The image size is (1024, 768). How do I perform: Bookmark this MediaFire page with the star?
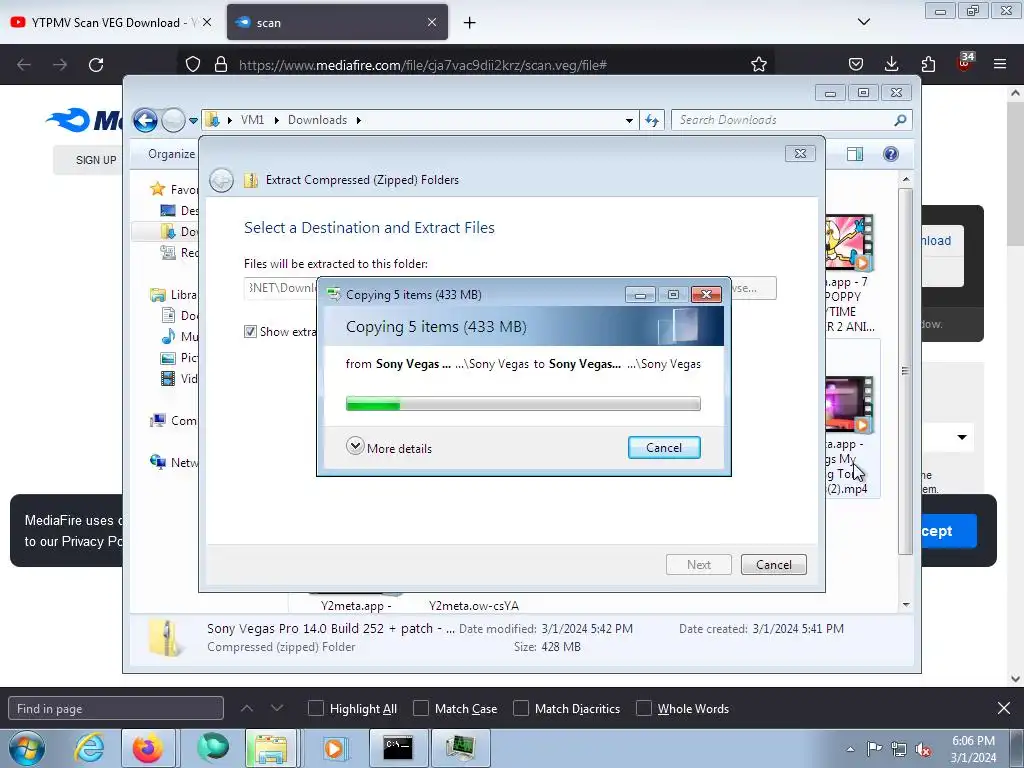[758, 65]
